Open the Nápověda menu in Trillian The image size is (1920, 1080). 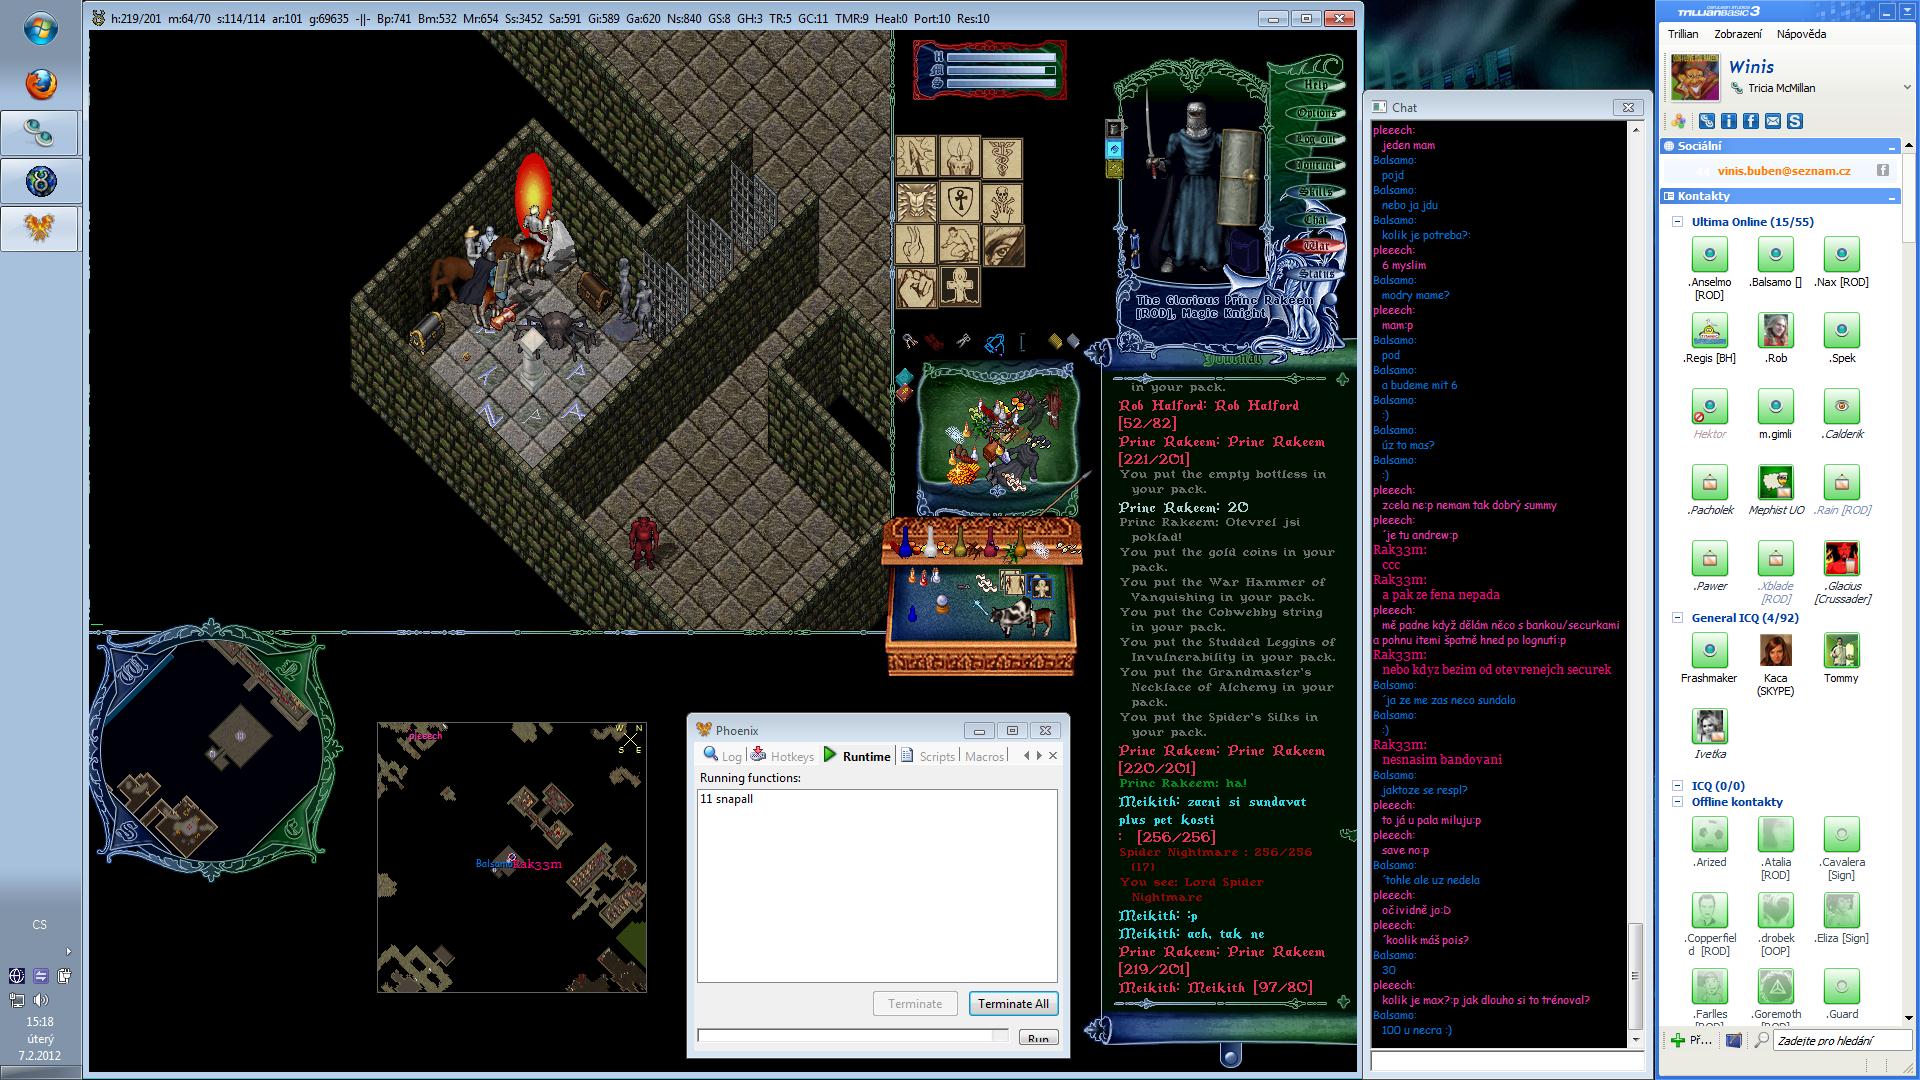click(1801, 34)
